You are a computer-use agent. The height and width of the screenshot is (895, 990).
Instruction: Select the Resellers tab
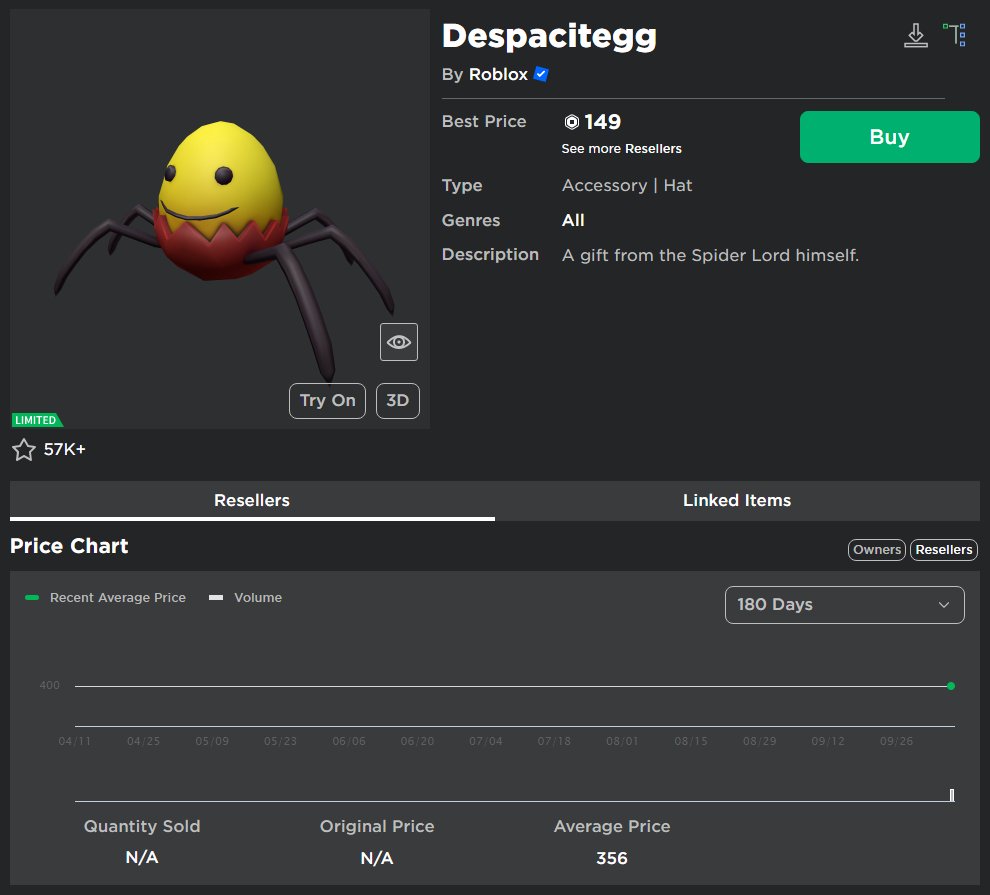coord(252,500)
